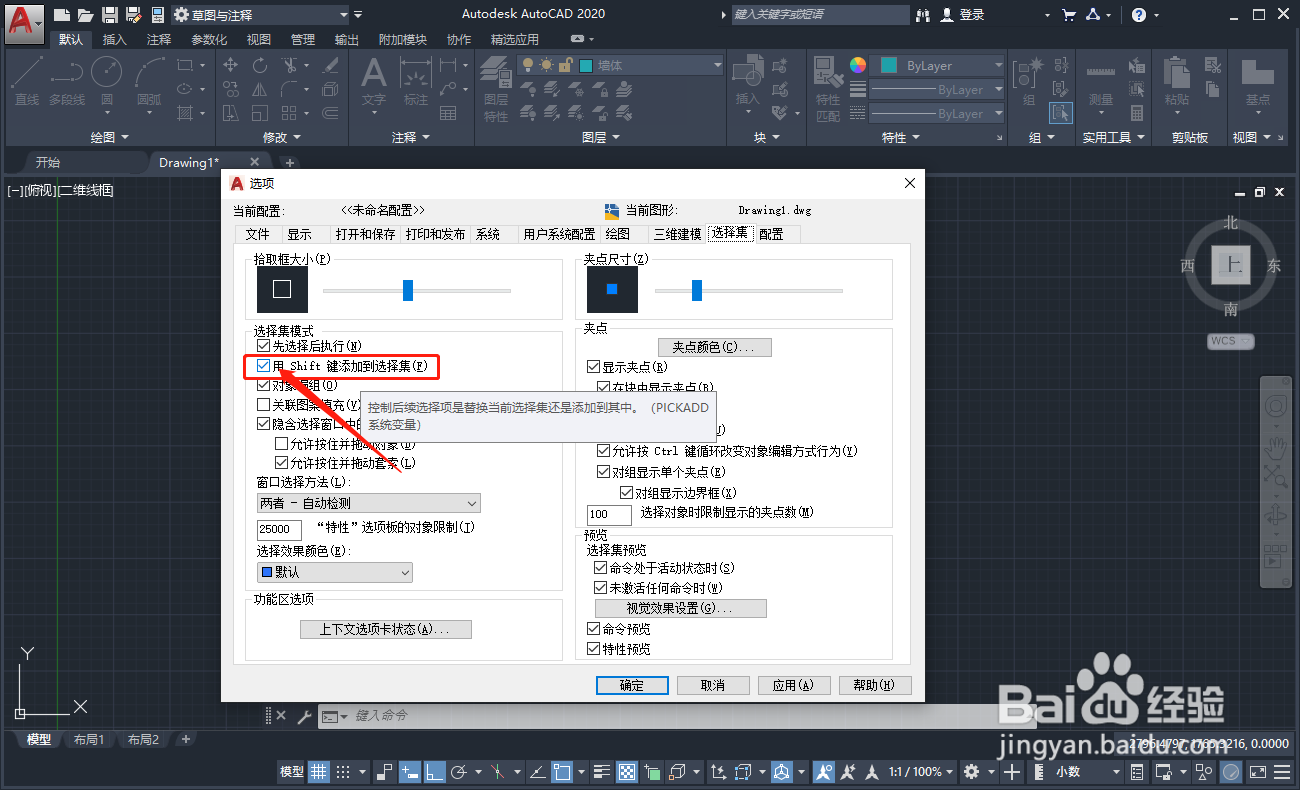
Task: Switch to 文件 tab in Options dialog
Action: (x=258, y=234)
